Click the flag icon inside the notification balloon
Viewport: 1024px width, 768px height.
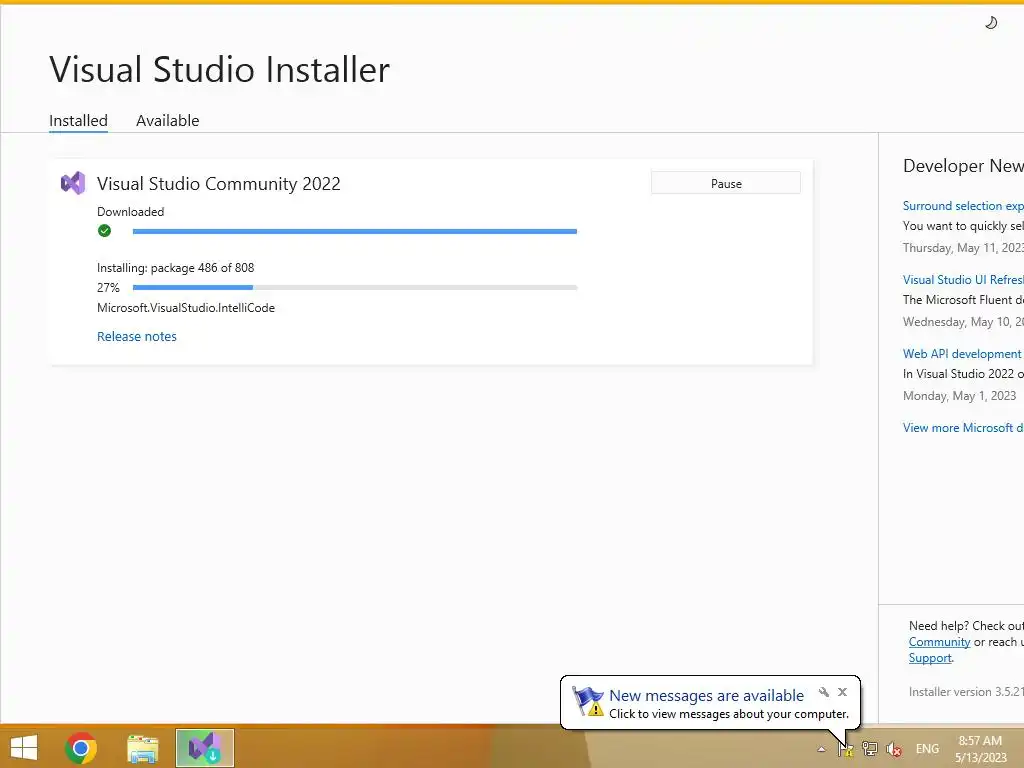tap(588, 702)
